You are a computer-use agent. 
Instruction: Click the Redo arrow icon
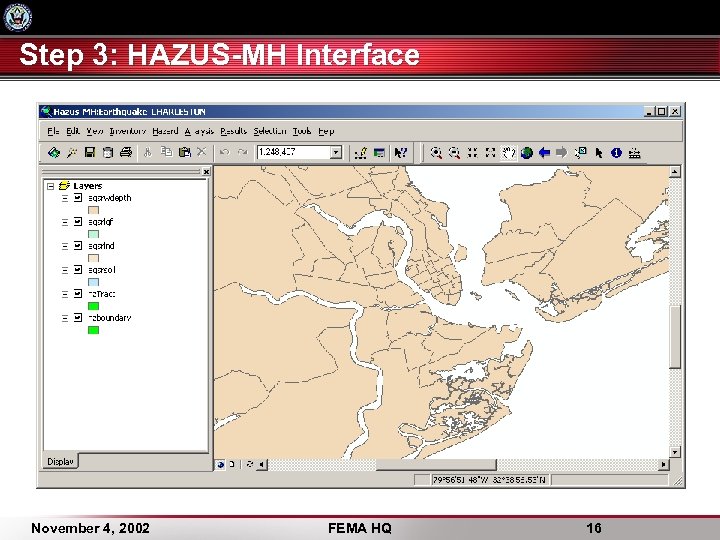tap(242, 152)
